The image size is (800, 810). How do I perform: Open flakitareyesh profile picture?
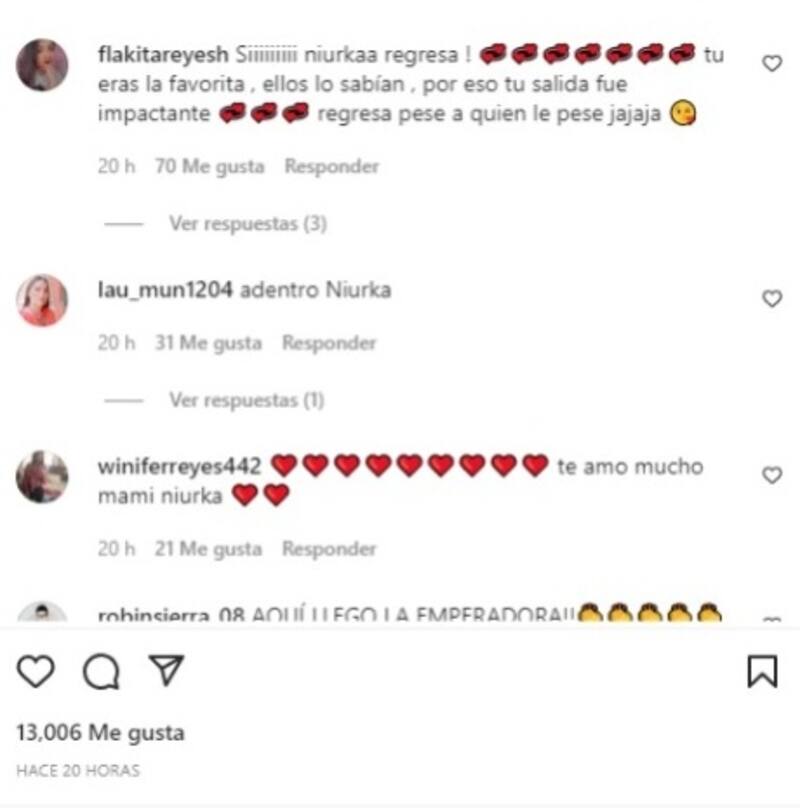(42, 65)
